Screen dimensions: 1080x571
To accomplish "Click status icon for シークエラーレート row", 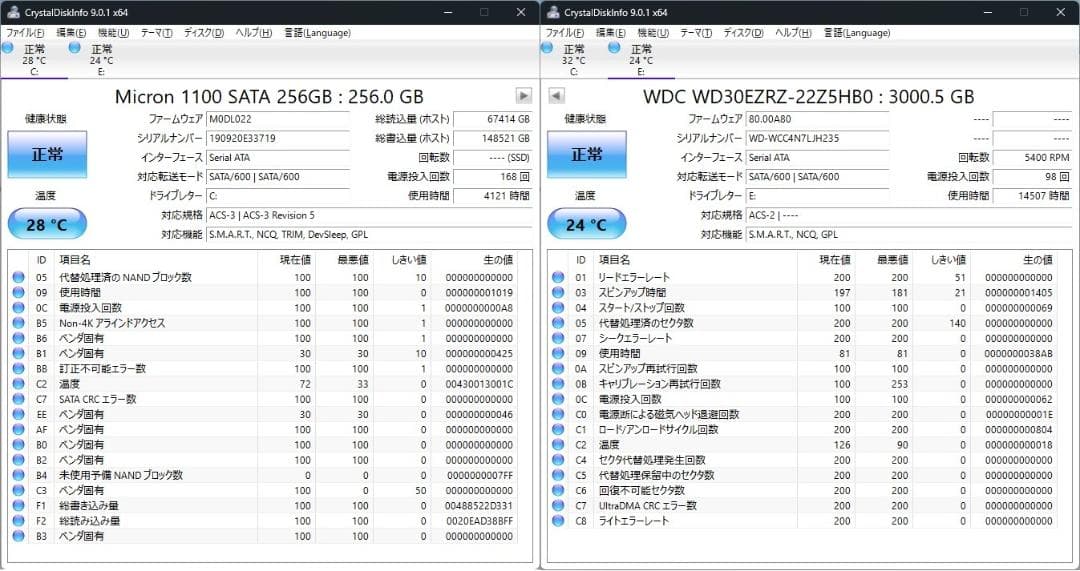I will tap(558, 338).
